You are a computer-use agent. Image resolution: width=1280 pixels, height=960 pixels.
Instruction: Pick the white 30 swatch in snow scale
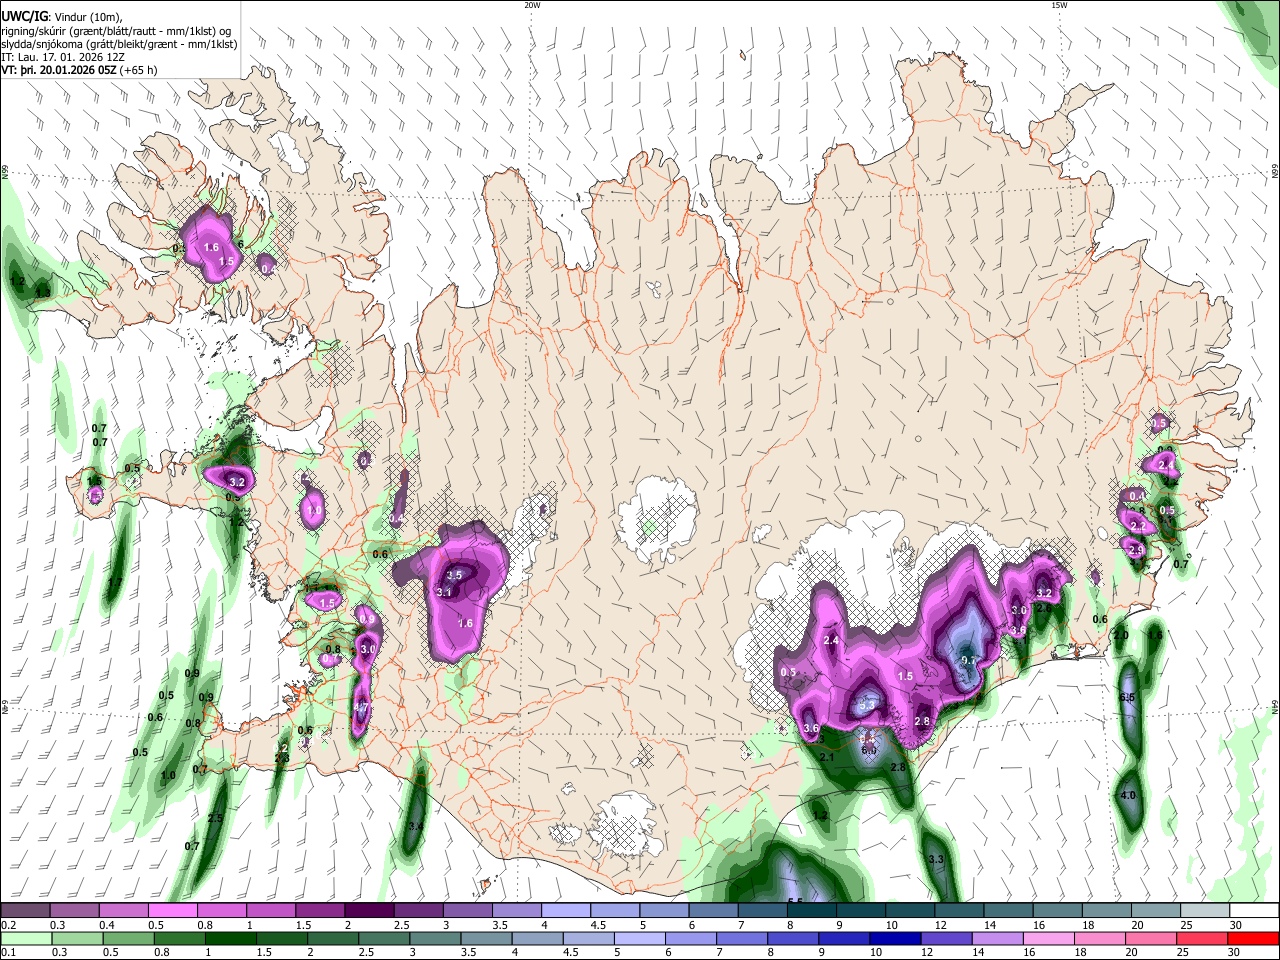(x=1253, y=911)
